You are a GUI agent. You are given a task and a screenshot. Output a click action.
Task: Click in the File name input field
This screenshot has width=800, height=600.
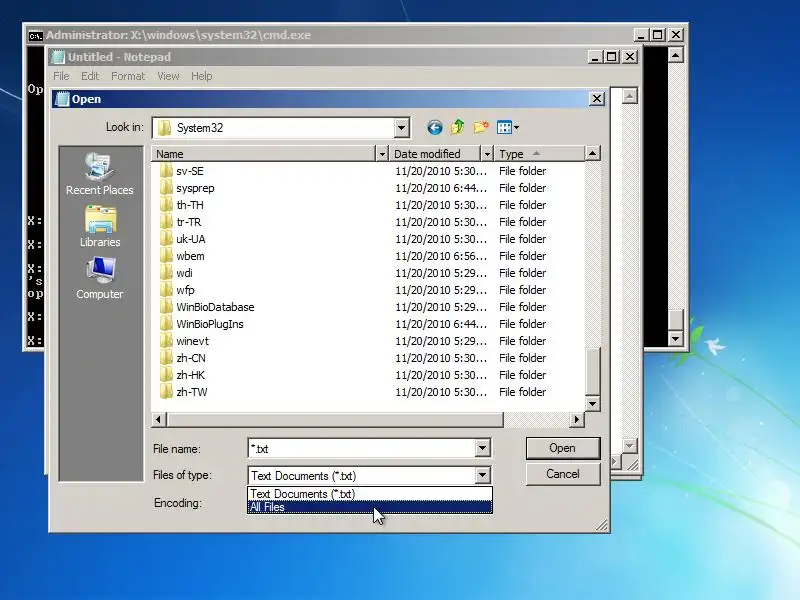pyautogui.click(x=362, y=448)
